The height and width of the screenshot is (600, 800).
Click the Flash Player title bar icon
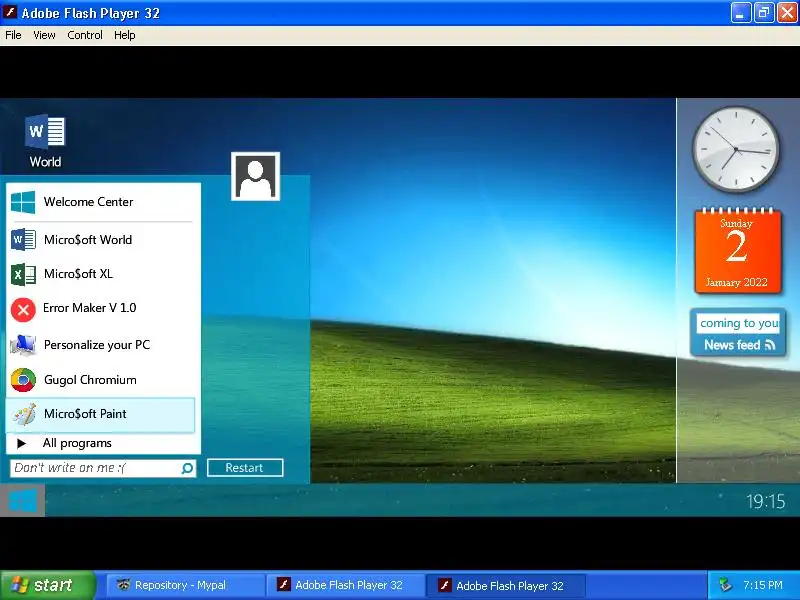point(10,12)
